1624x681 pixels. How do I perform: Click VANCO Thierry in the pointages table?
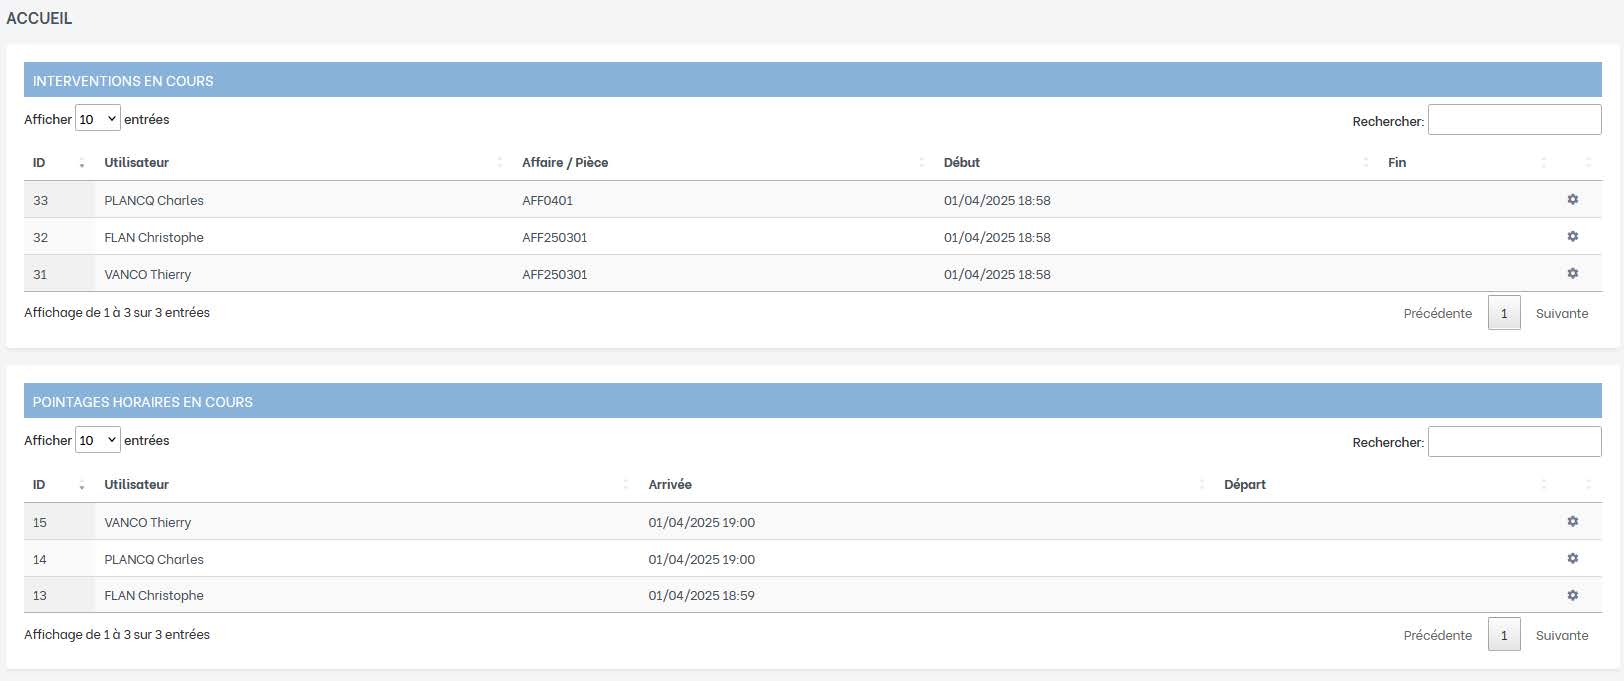(147, 522)
